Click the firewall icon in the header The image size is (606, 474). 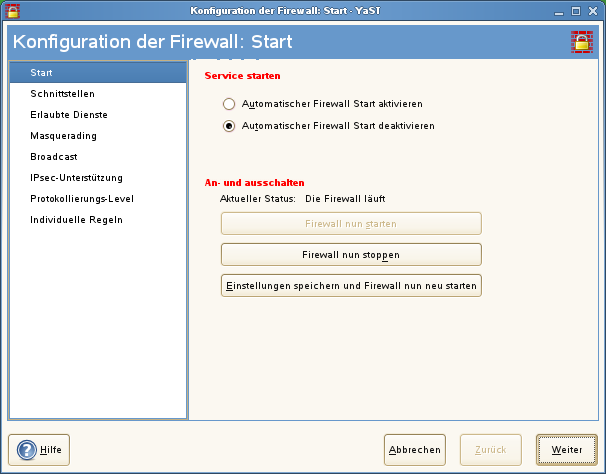pos(581,42)
